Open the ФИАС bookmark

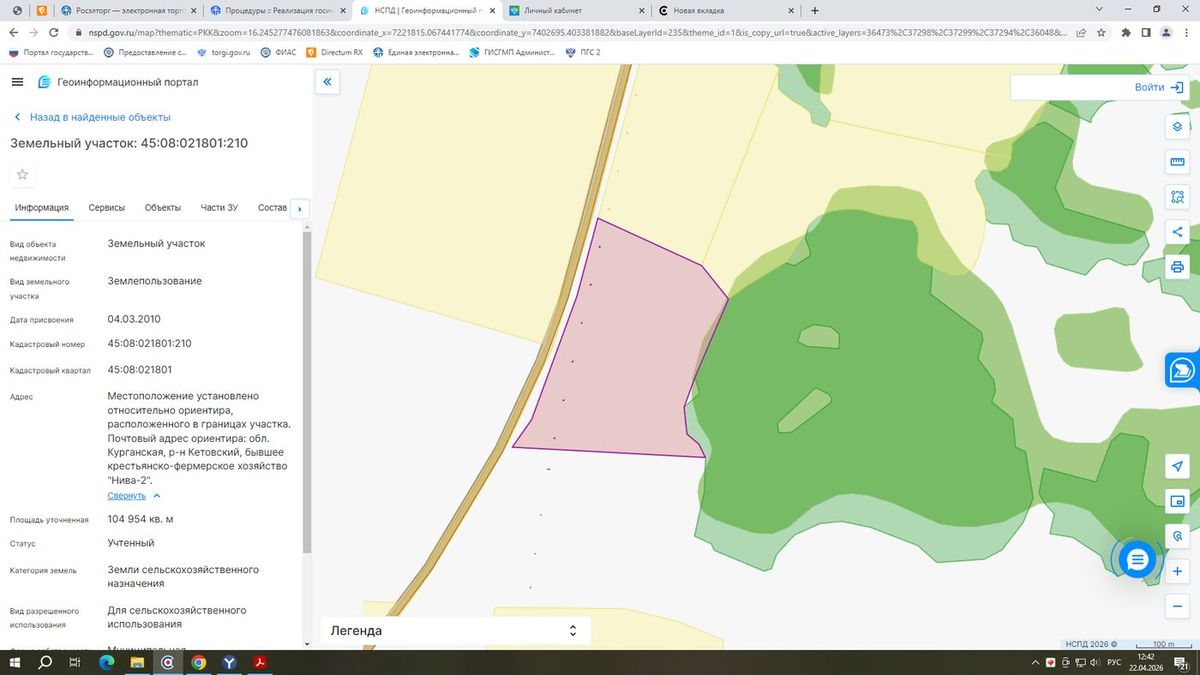(x=279, y=52)
